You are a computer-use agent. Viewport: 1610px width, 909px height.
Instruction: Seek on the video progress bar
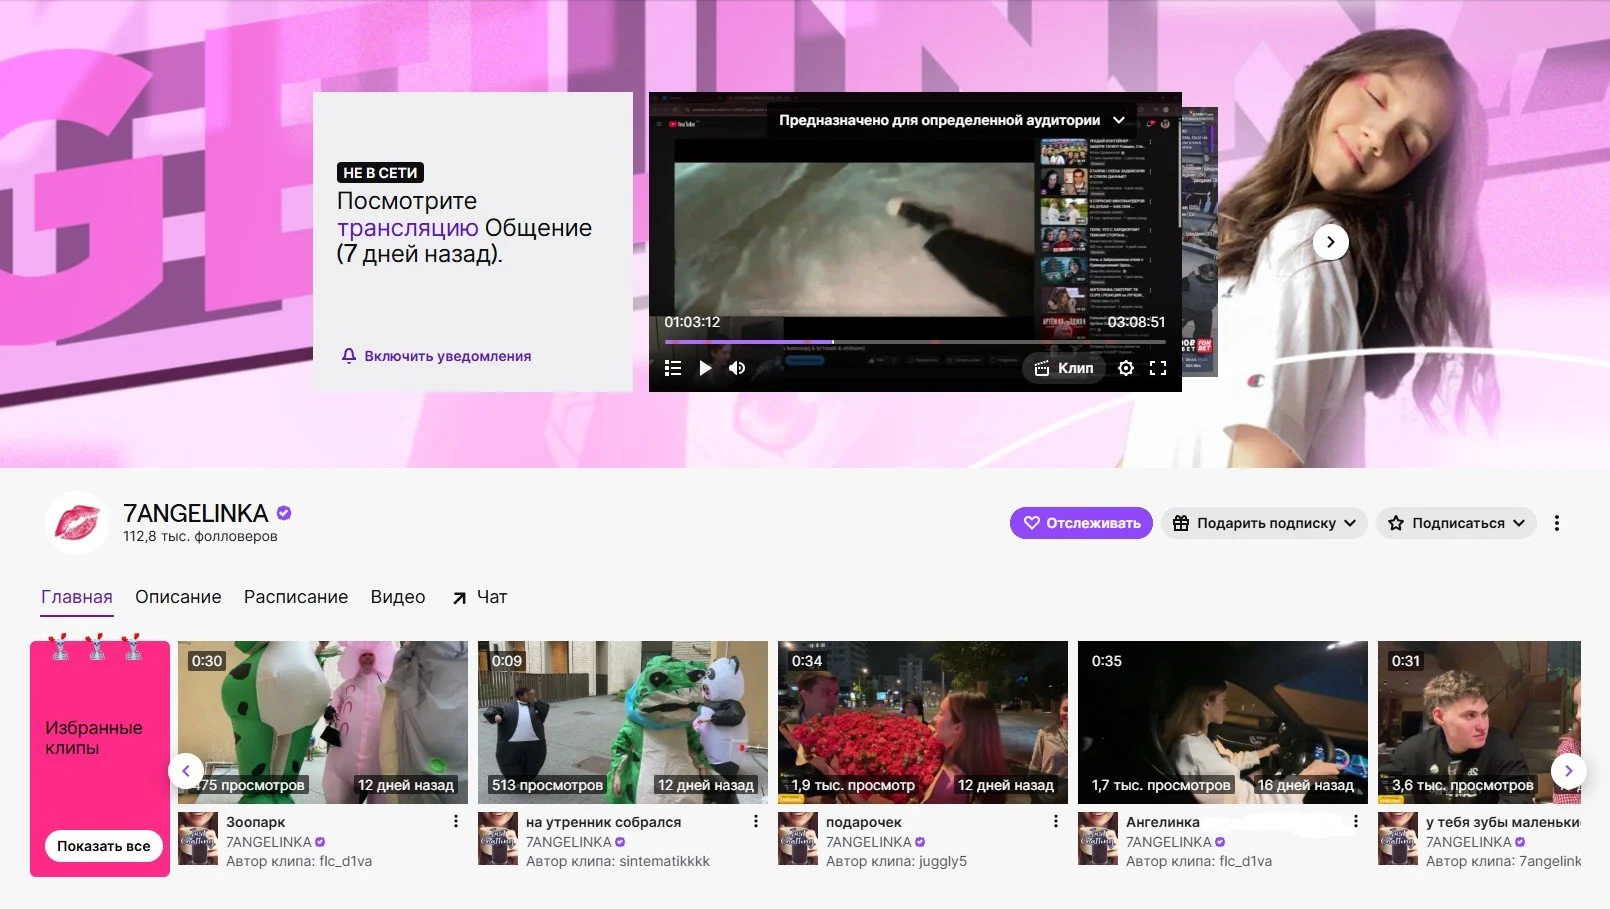(915, 342)
